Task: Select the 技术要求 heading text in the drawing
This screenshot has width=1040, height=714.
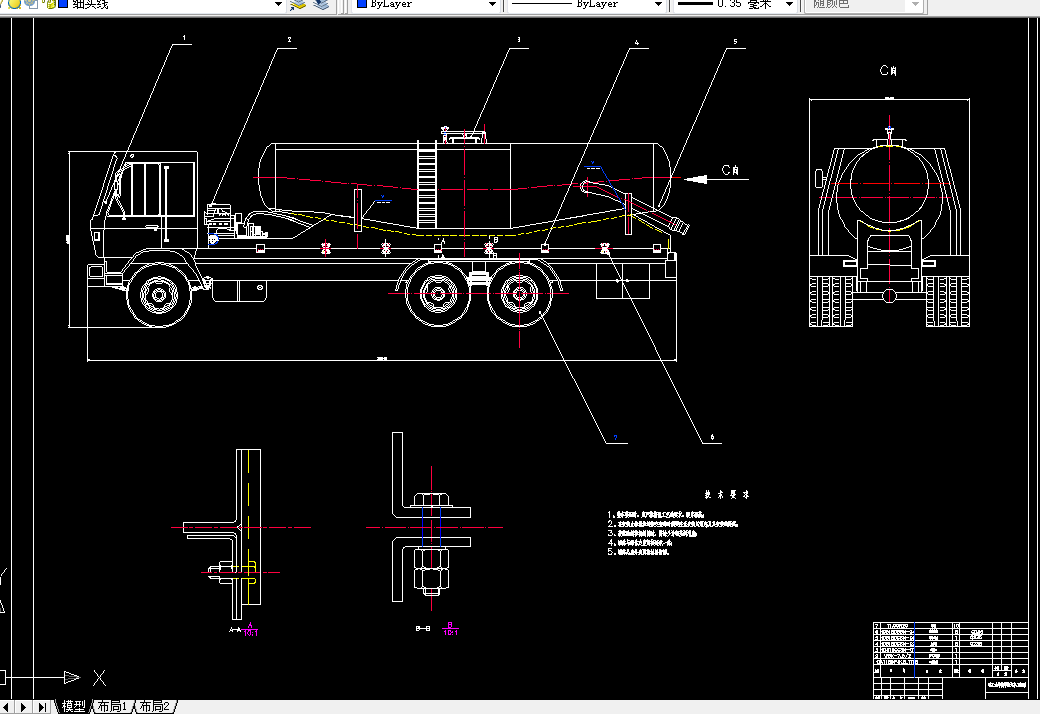Action: click(727, 494)
